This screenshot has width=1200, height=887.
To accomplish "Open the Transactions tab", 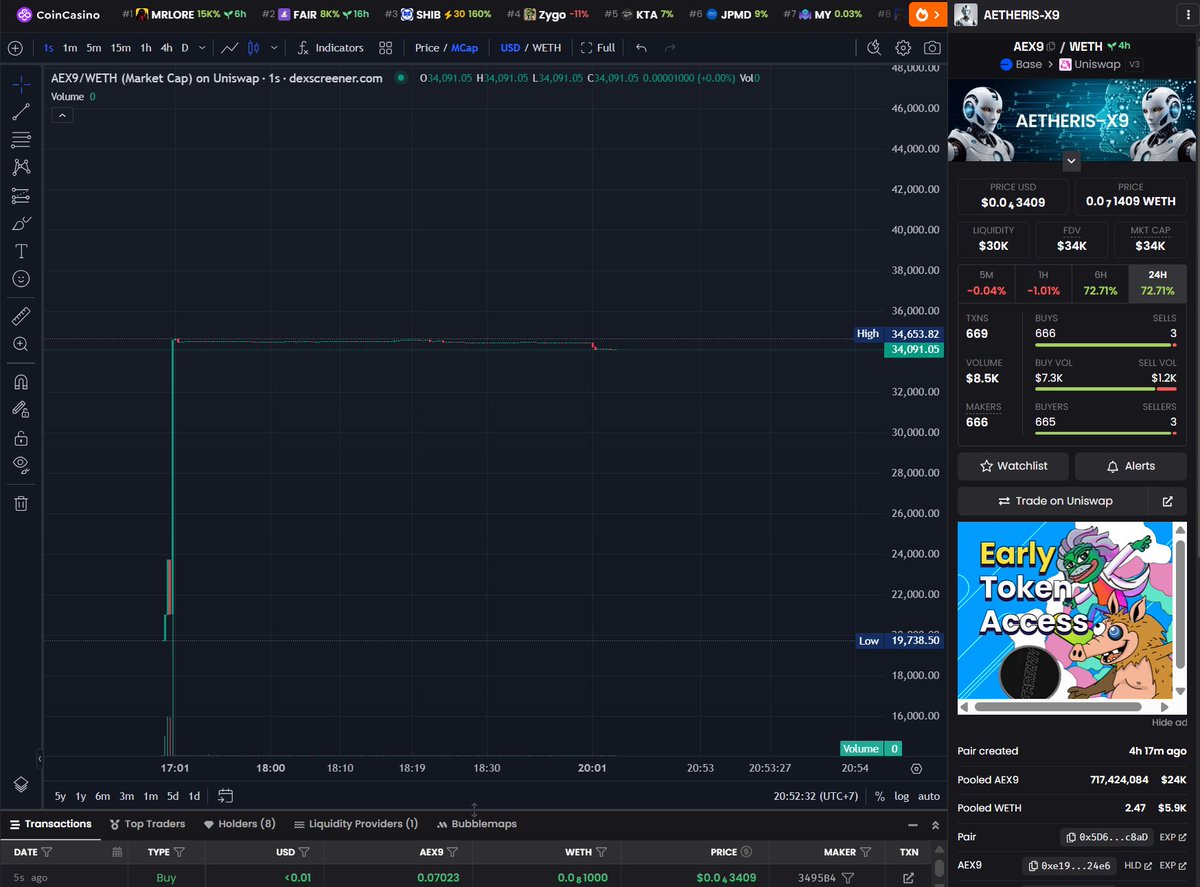I will (x=50, y=824).
